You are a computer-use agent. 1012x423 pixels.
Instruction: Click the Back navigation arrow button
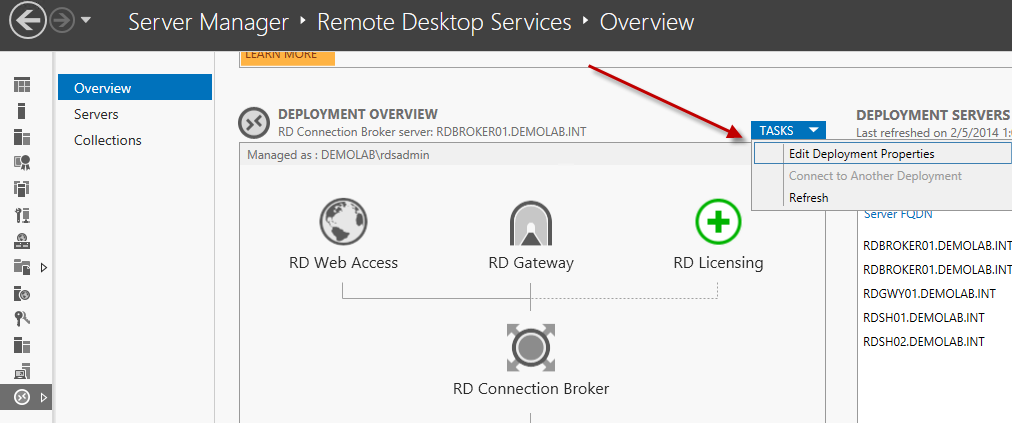click(28, 21)
